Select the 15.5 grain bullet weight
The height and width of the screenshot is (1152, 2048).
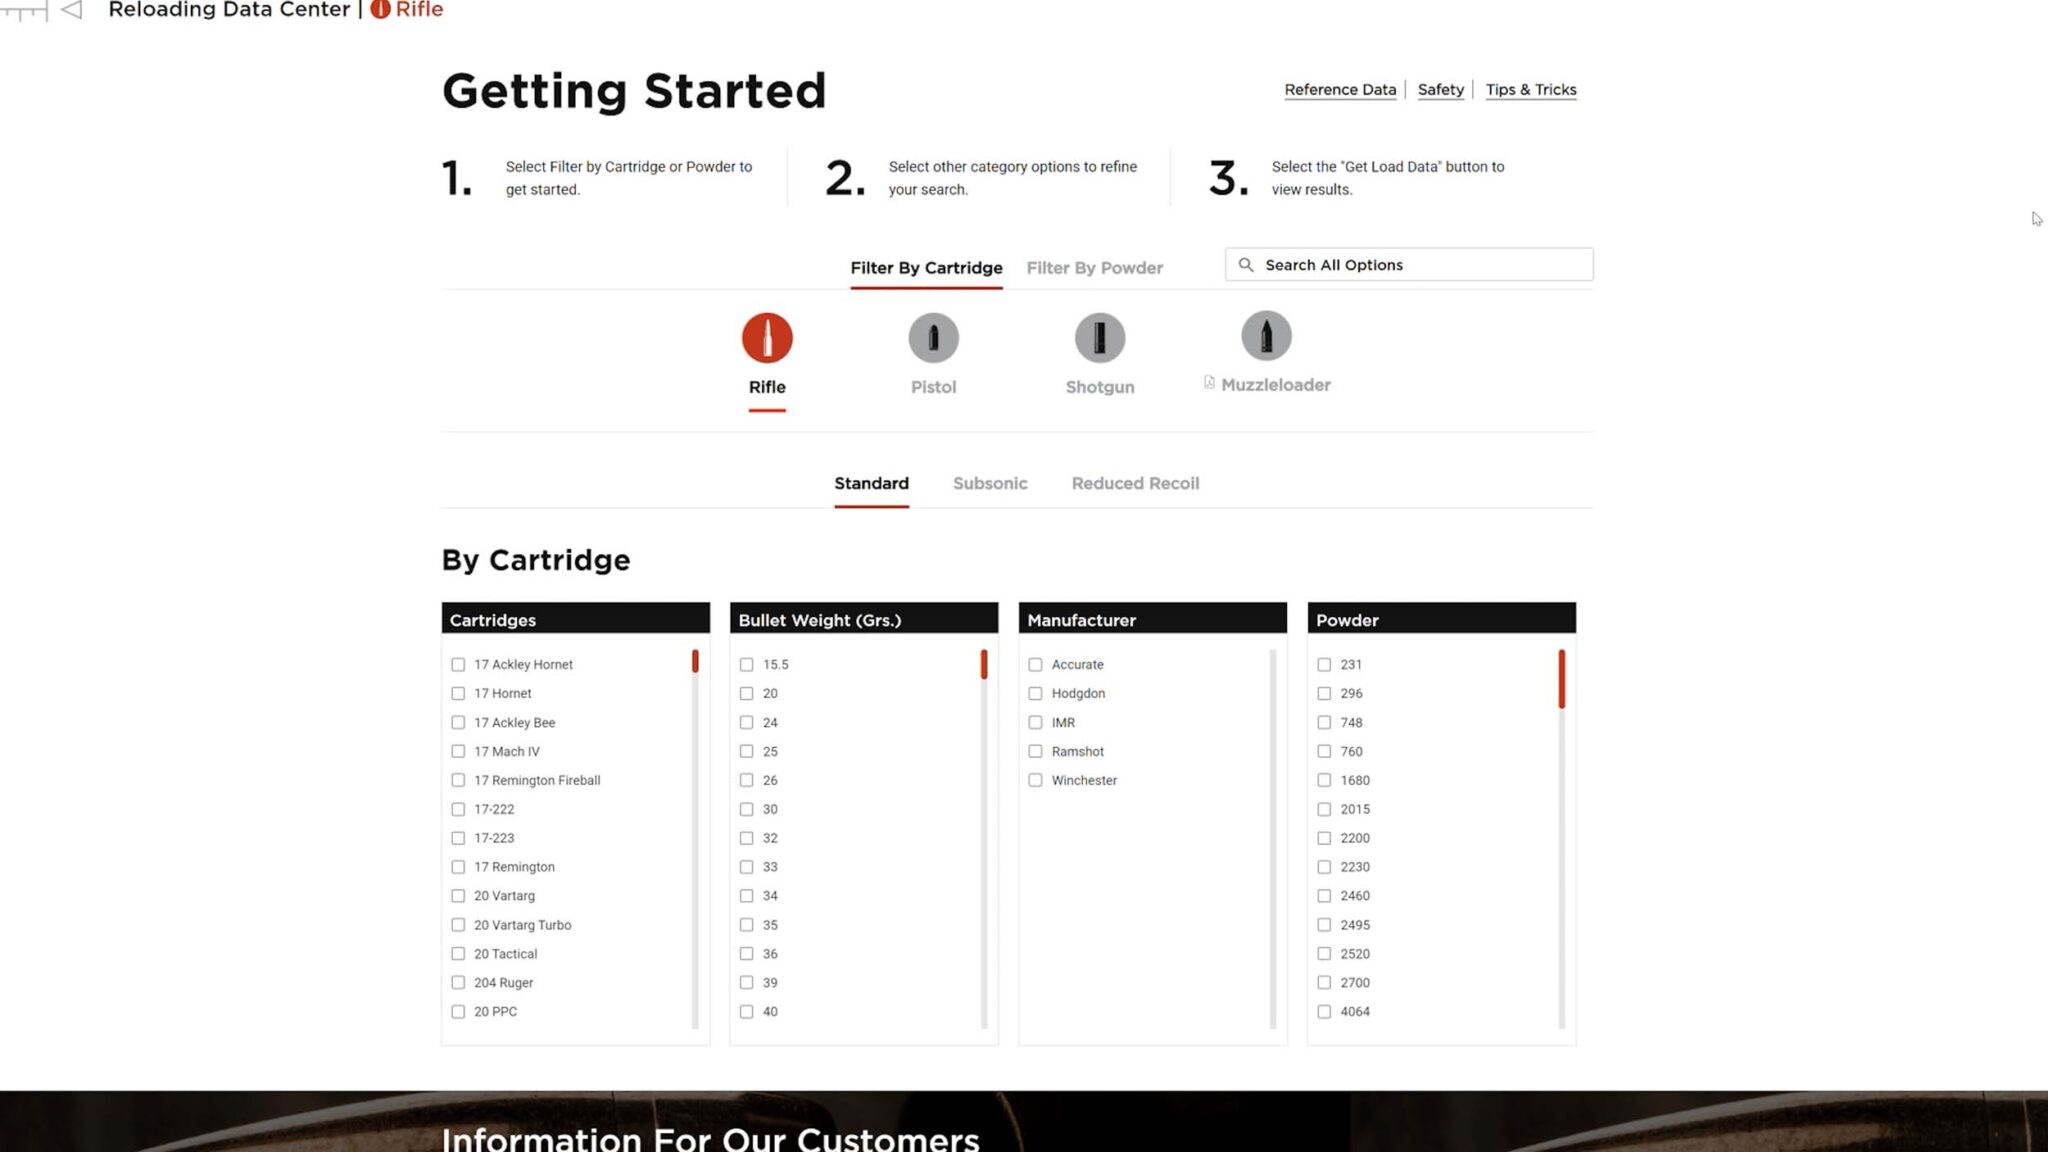(x=746, y=664)
